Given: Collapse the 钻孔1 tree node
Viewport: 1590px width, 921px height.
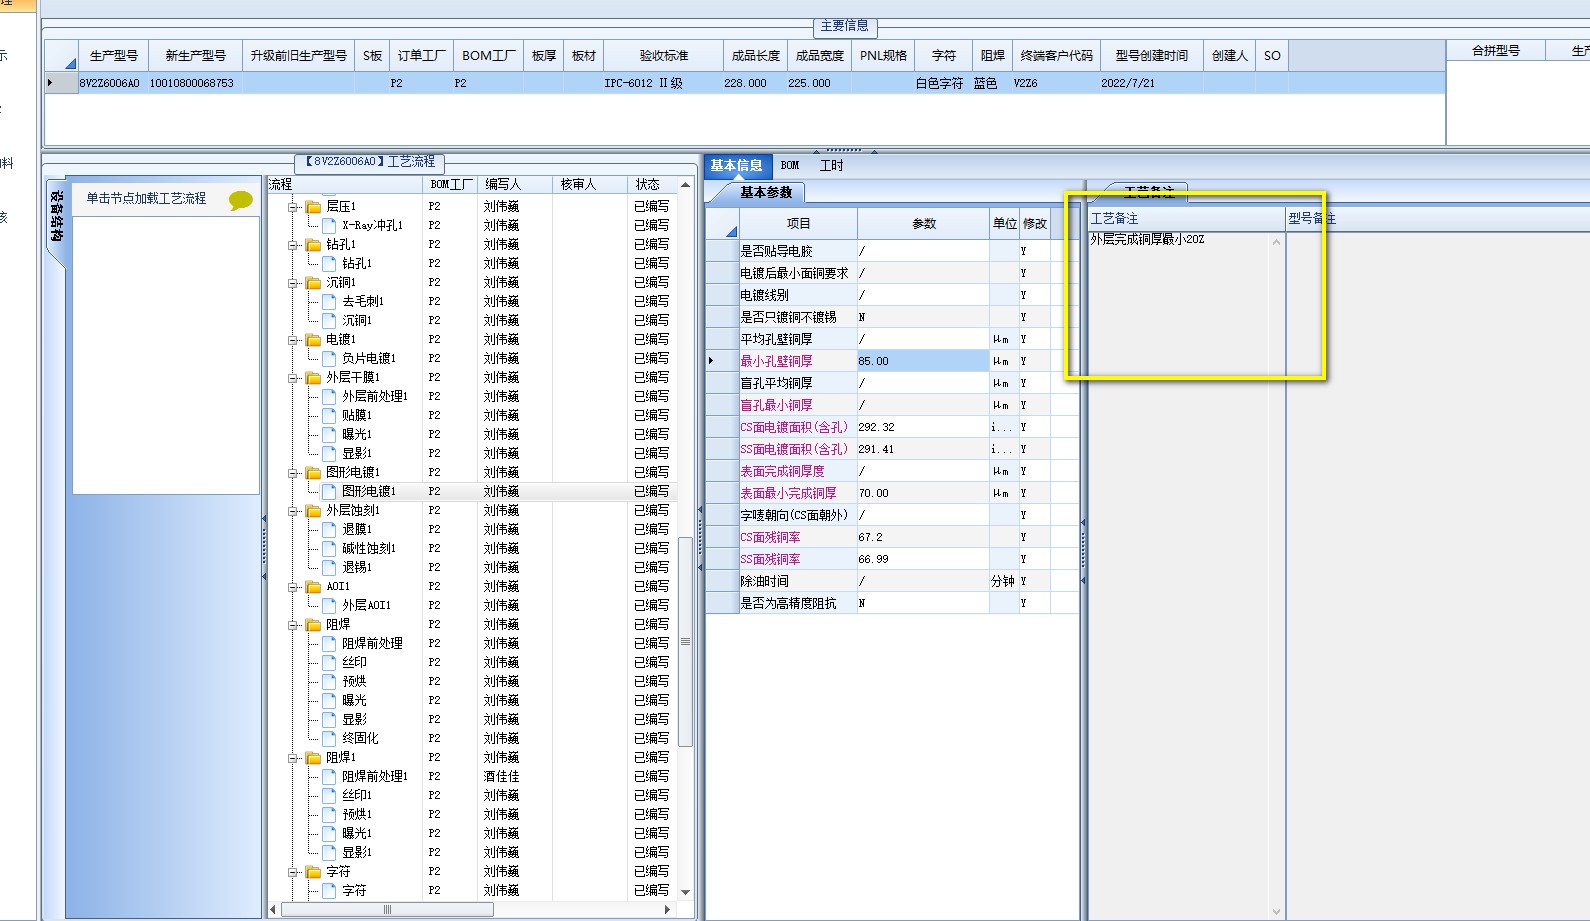Looking at the screenshot, I should pyautogui.click(x=294, y=245).
